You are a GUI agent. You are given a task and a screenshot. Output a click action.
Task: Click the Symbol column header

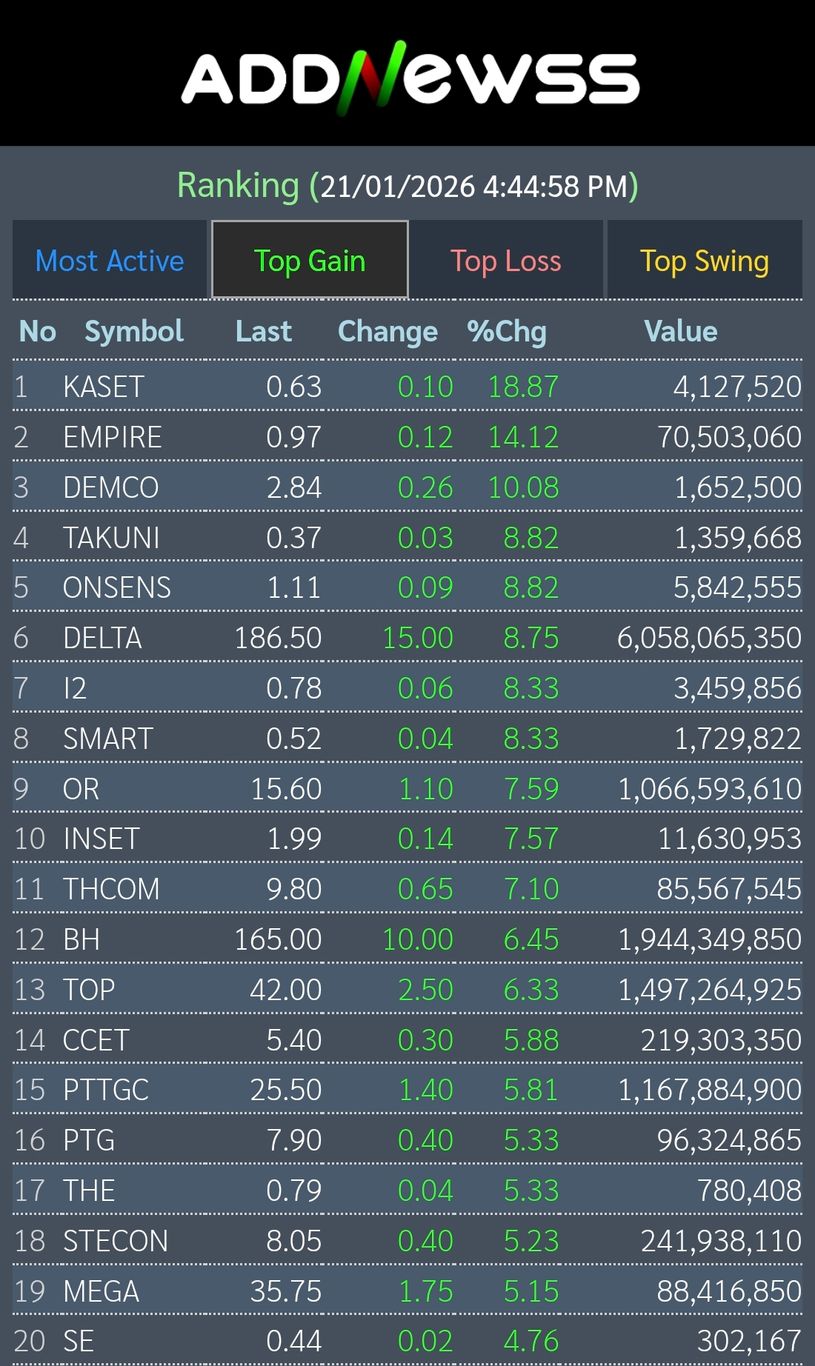pyautogui.click(x=134, y=331)
